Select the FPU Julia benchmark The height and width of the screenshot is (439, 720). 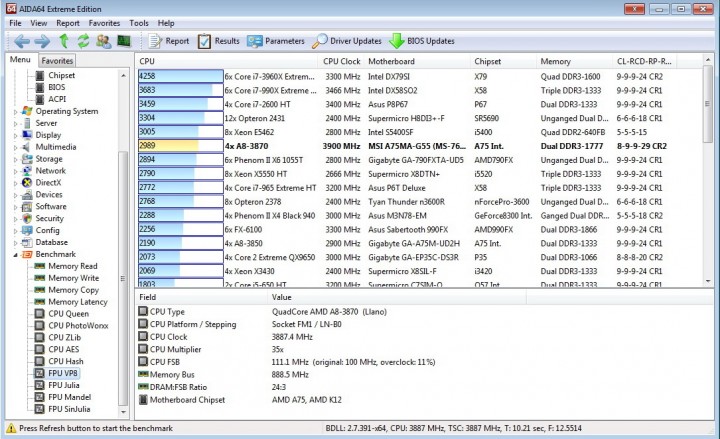pyautogui.click(x=63, y=385)
